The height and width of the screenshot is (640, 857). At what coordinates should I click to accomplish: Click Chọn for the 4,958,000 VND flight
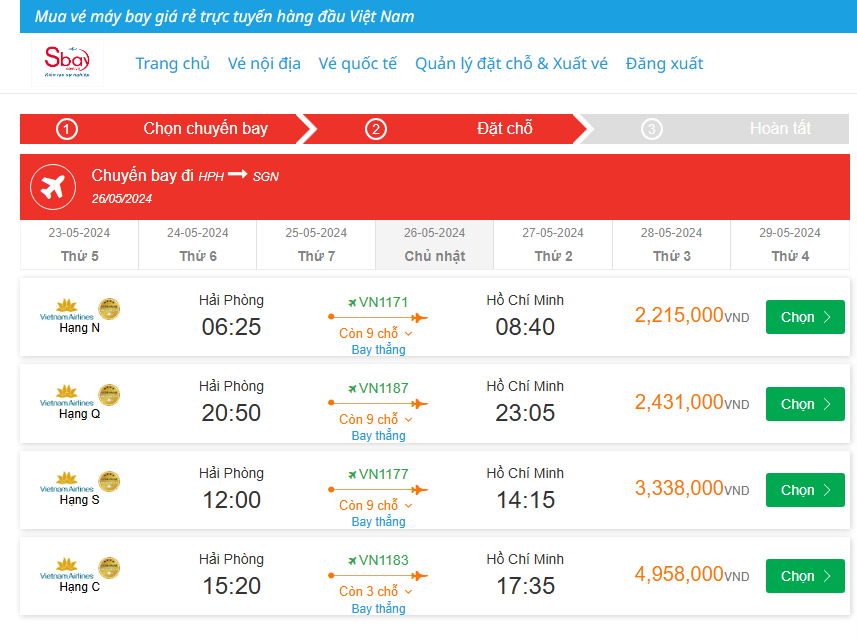[805, 576]
